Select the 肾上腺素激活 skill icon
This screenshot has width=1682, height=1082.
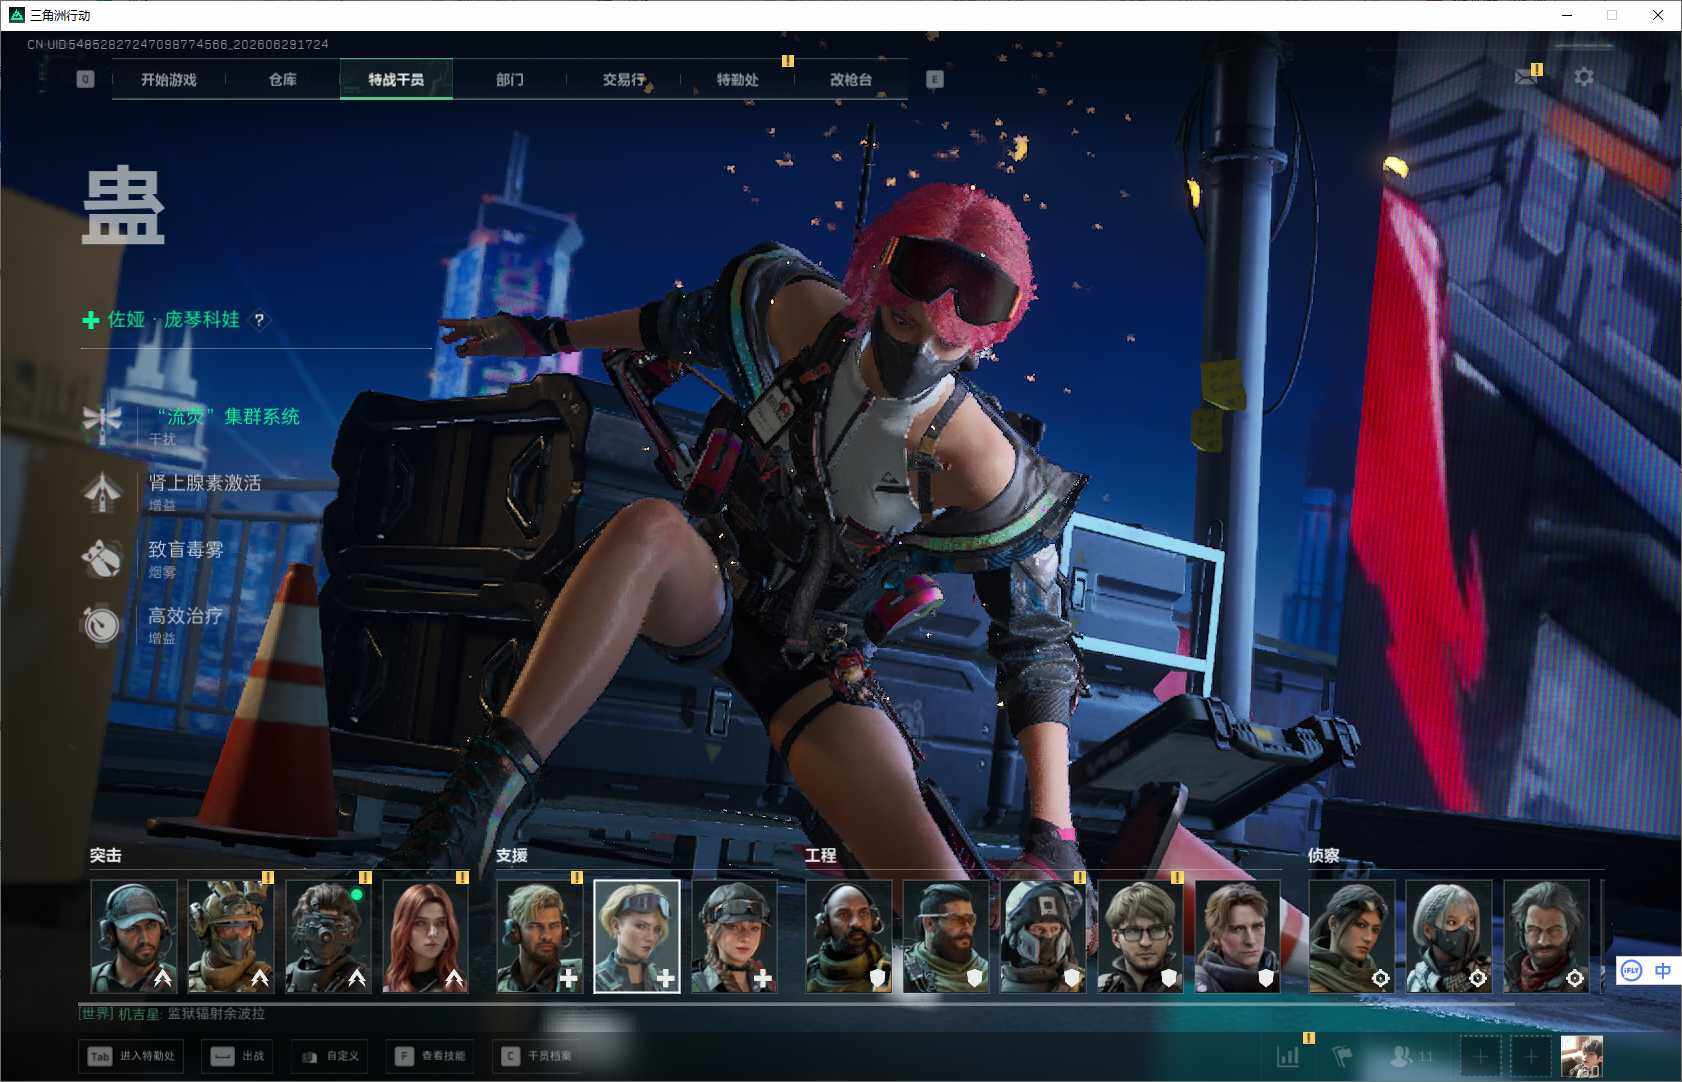click(102, 490)
